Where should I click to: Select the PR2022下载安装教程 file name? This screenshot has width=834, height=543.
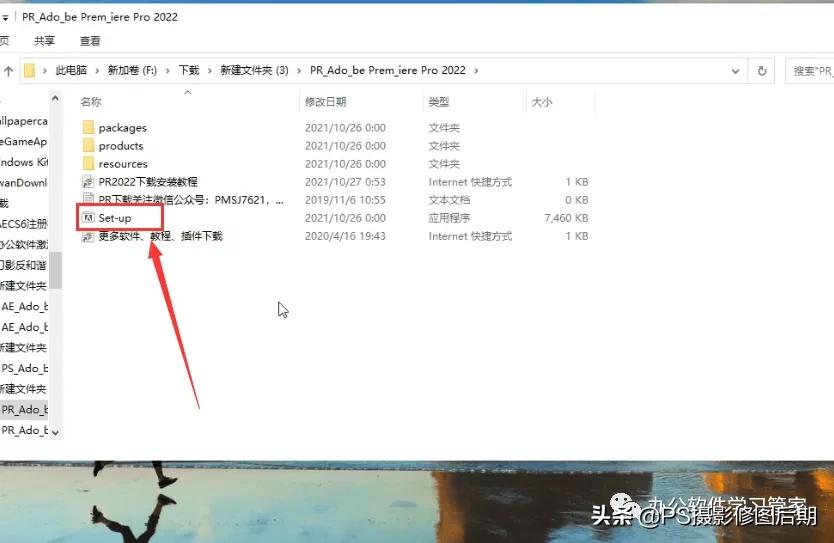[x=148, y=182]
